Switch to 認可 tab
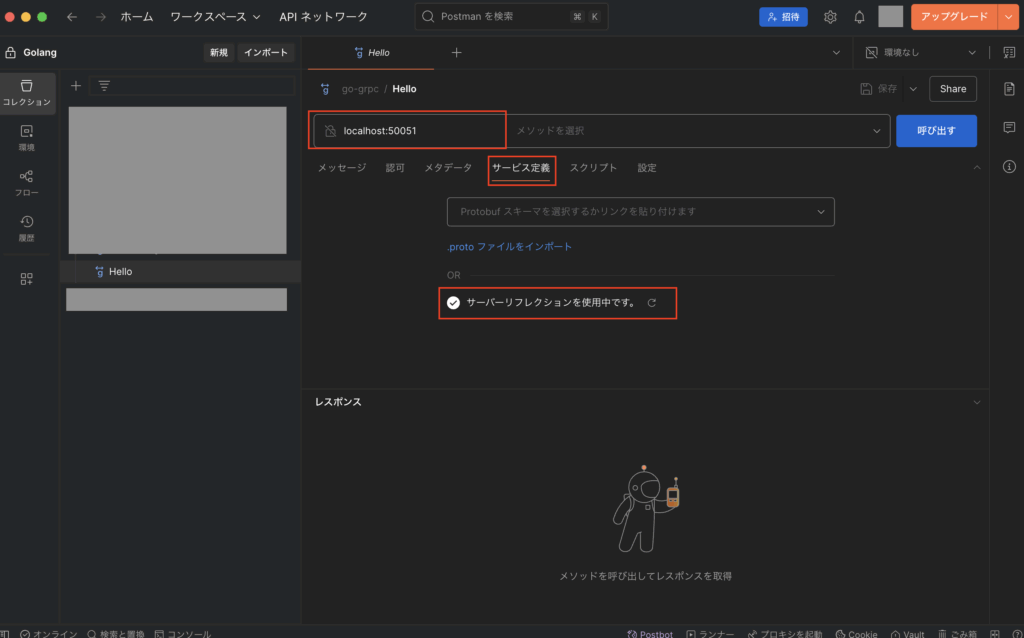 pos(395,168)
